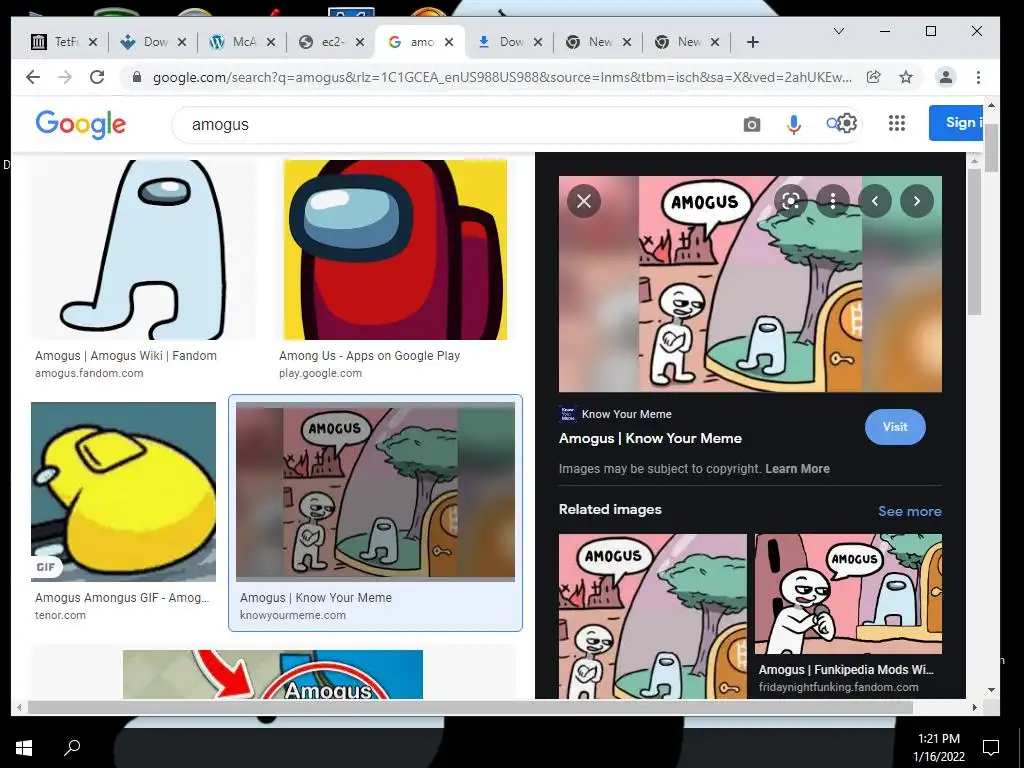Reload the current page

[x=97, y=77]
